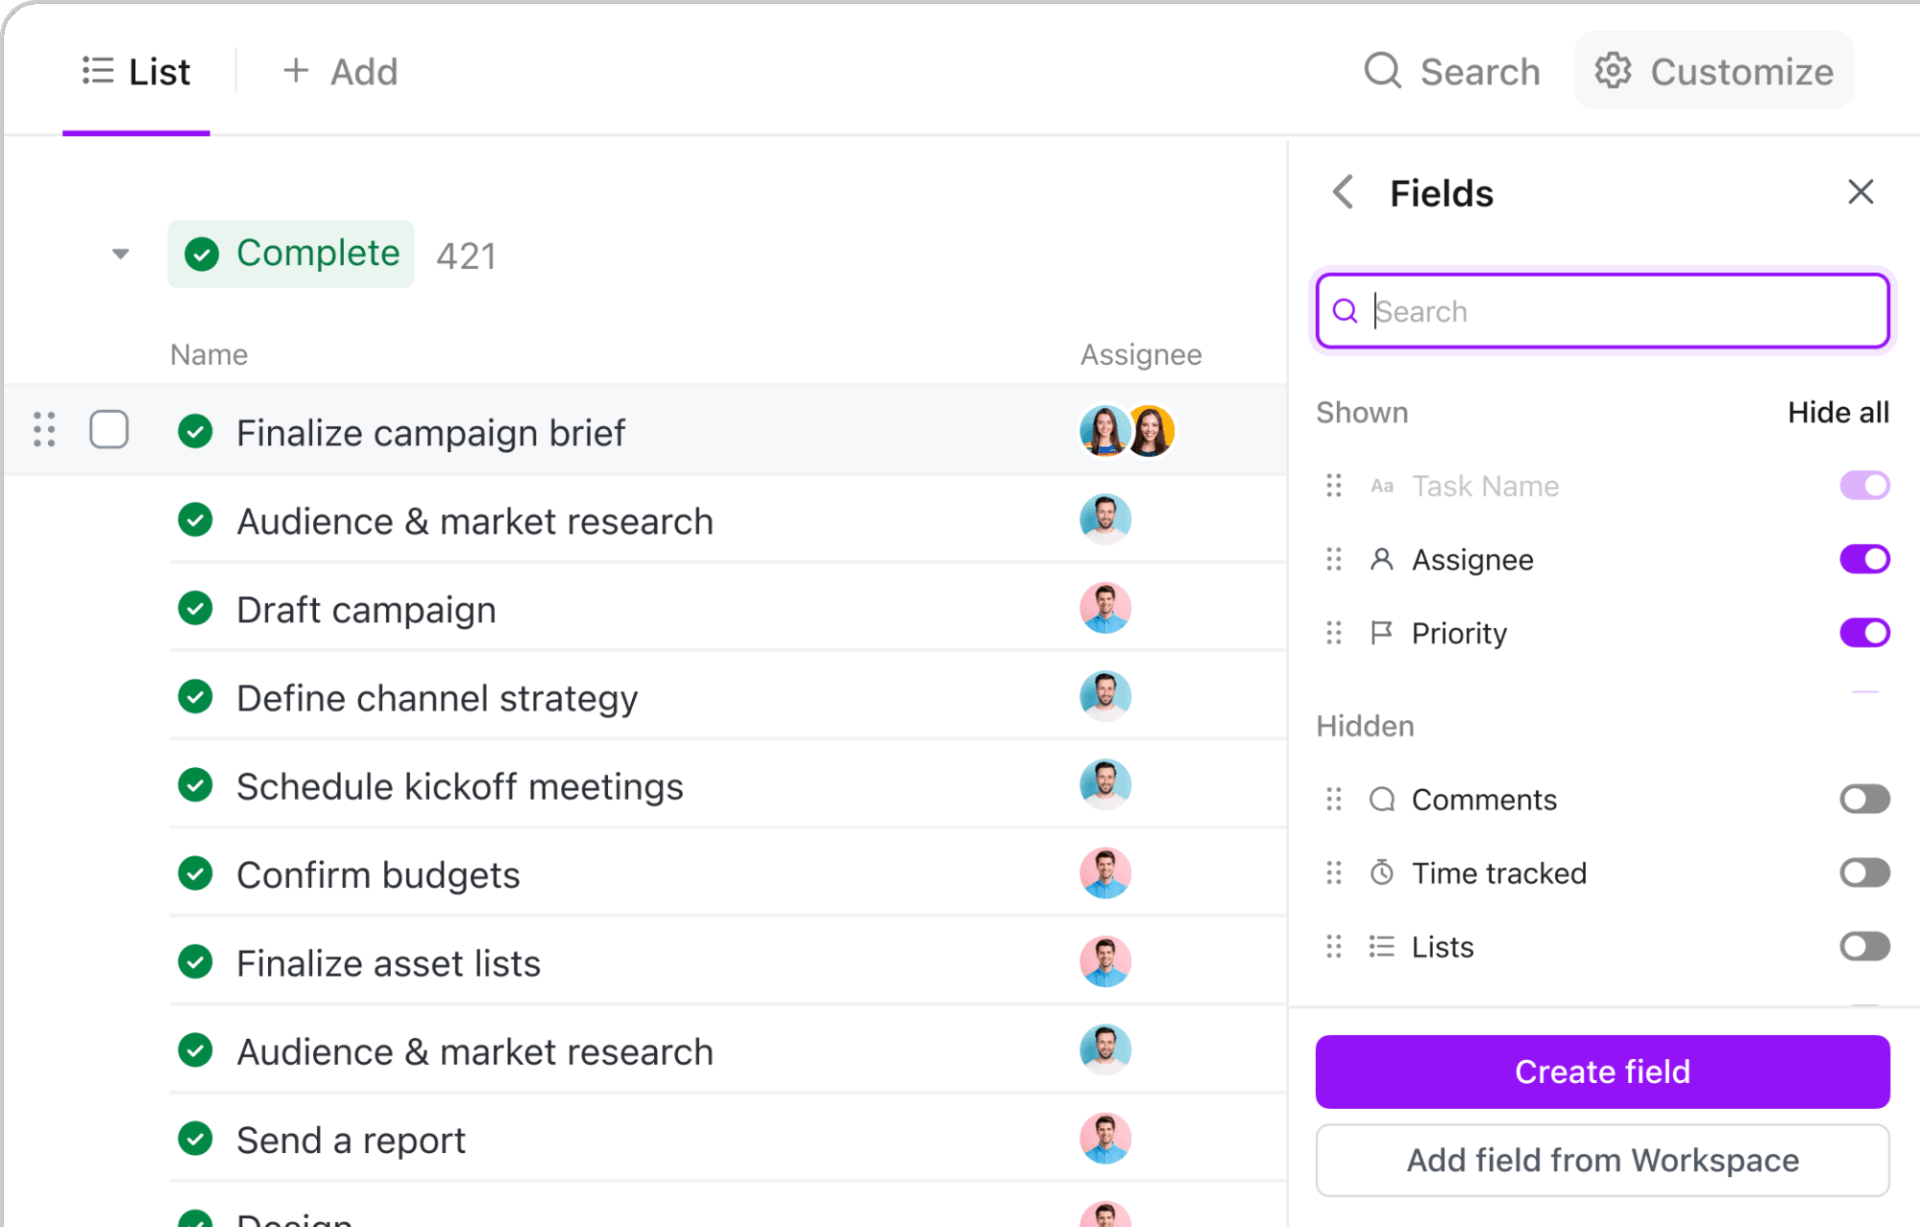The height and width of the screenshot is (1227, 1920).
Task: Click inside the Fields search box
Action: click(1600, 311)
